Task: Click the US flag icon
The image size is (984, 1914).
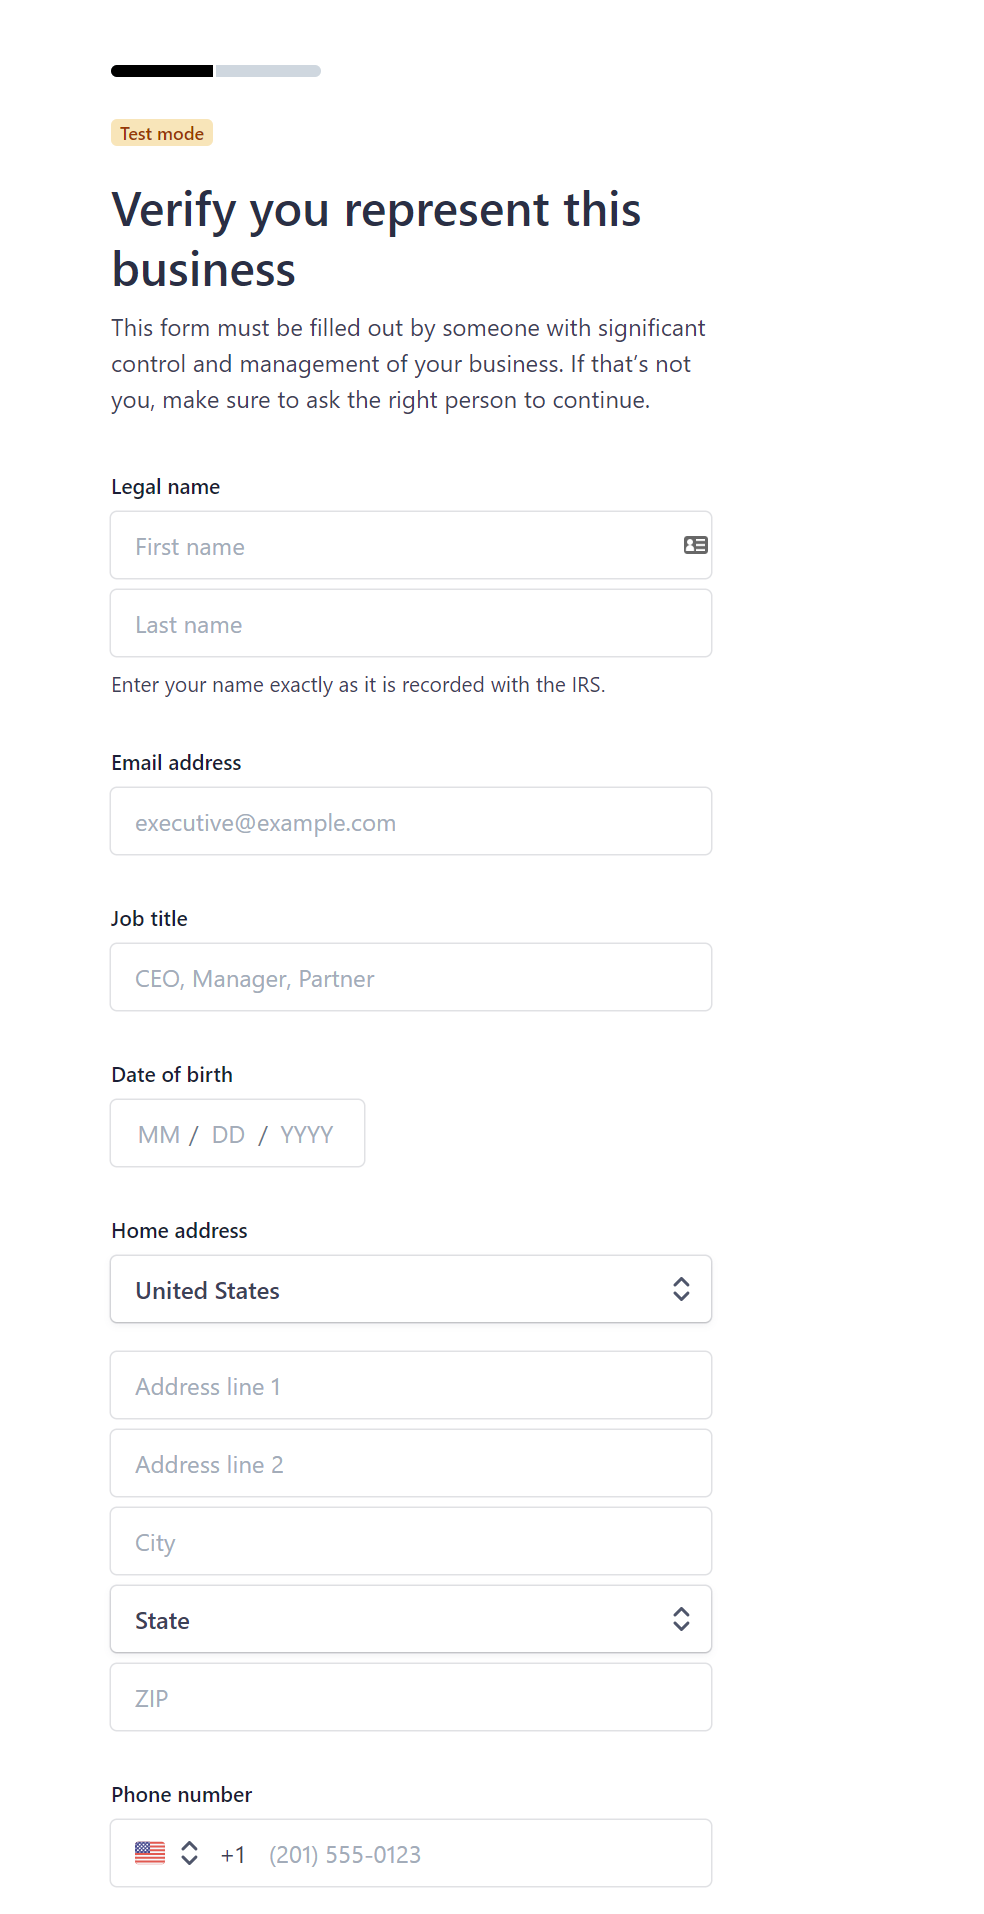Action: tap(150, 1853)
